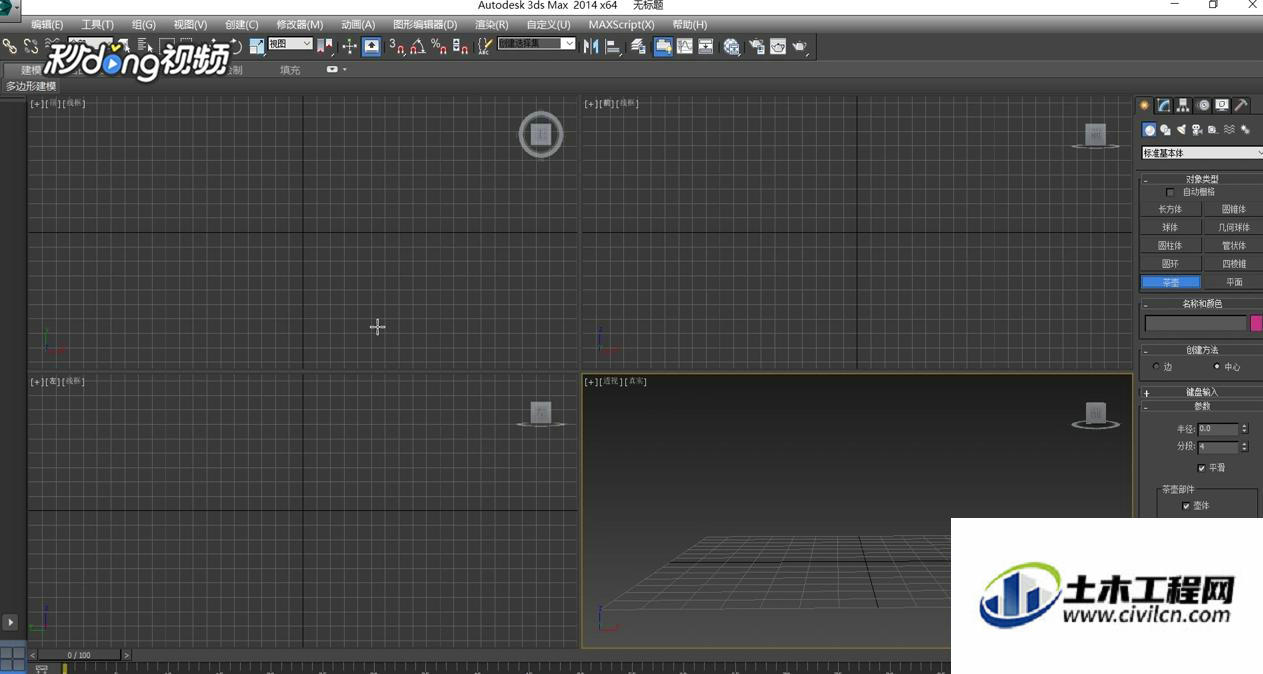Open the Render Setup icon
The width and height of the screenshot is (1263, 674).
[x=757, y=46]
